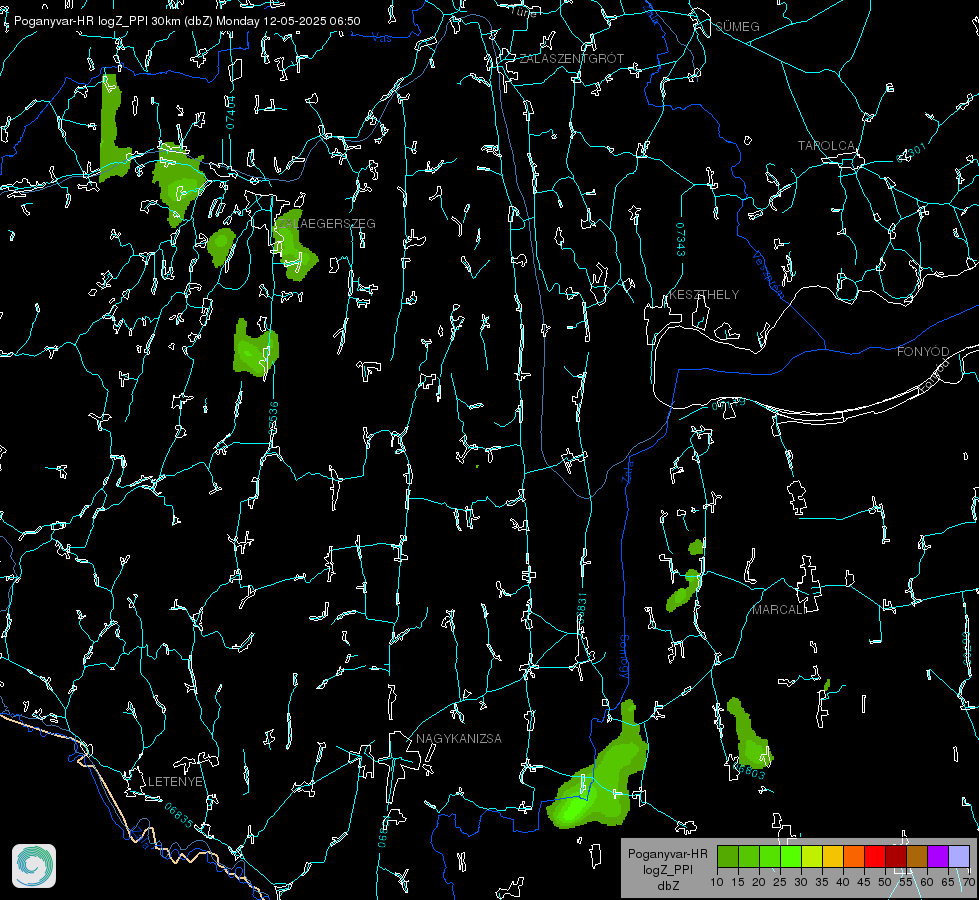Viewport: 979px width, 900px height.
Task: Click the legend label 'logZ_PPI'
Action: [667, 869]
